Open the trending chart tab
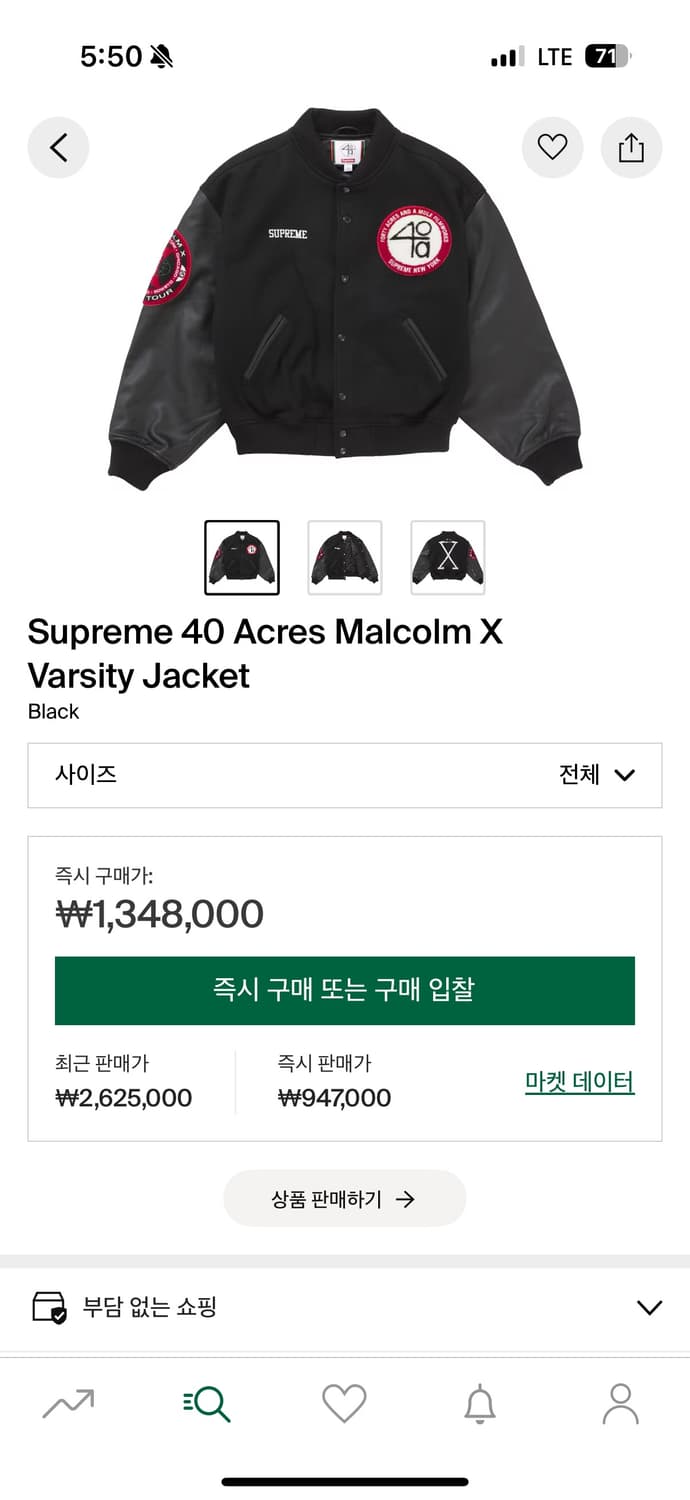 tap(68, 1404)
